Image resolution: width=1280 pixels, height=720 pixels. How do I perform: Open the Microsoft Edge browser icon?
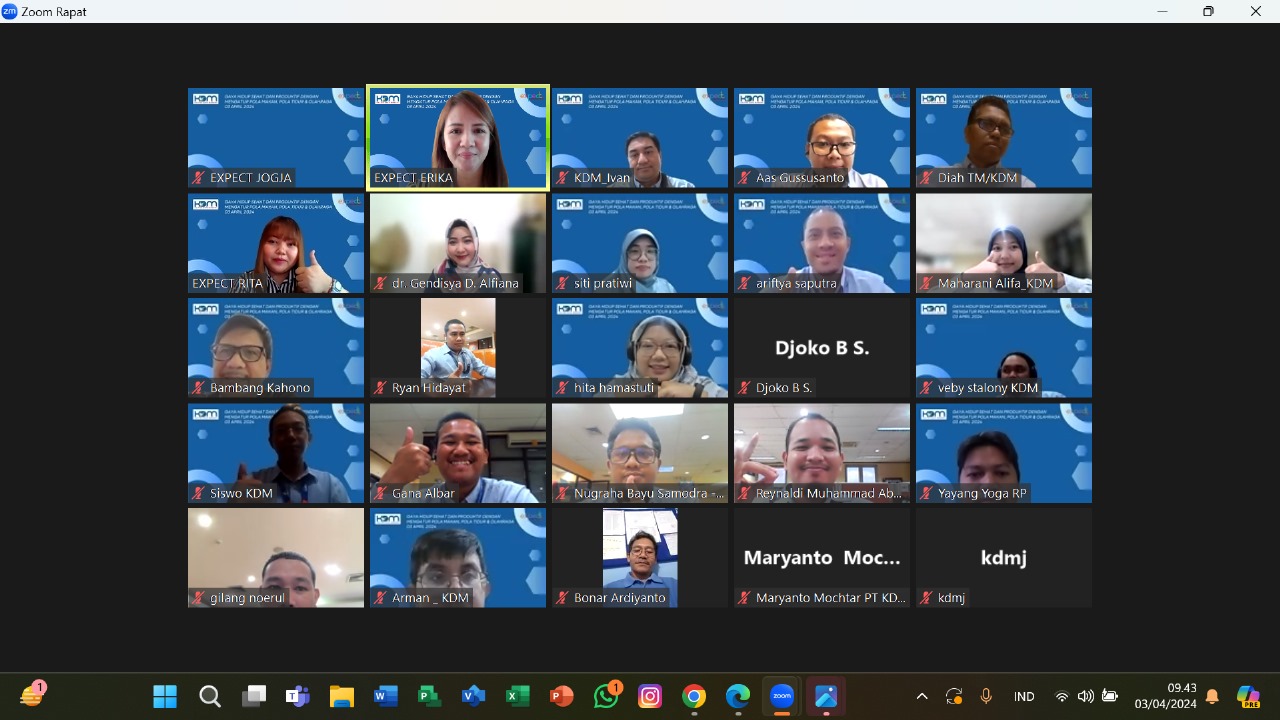pos(738,696)
